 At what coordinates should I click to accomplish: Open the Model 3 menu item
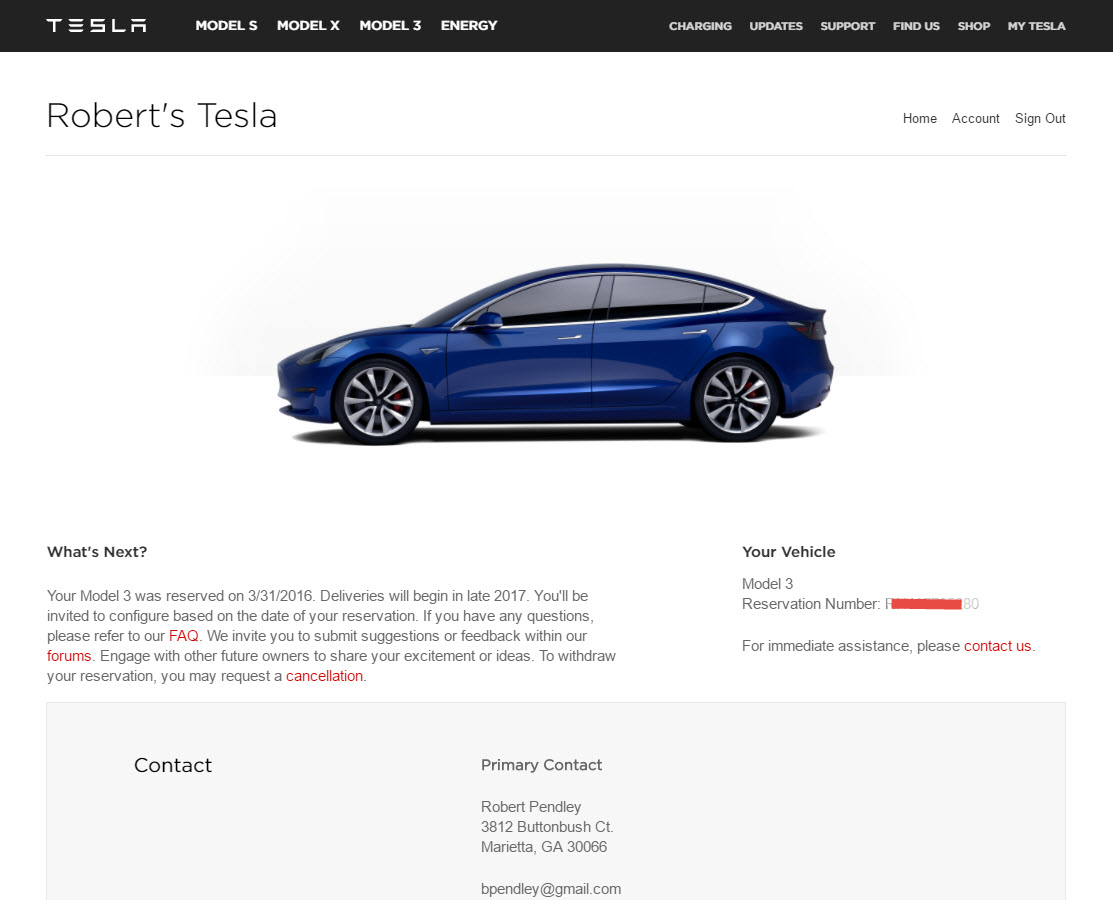[390, 26]
